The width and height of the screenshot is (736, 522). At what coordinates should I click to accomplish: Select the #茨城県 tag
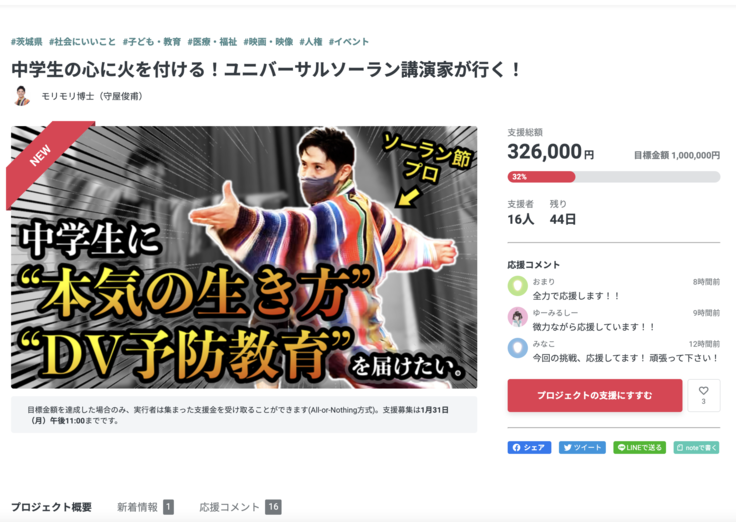click(x=27, y=42)
